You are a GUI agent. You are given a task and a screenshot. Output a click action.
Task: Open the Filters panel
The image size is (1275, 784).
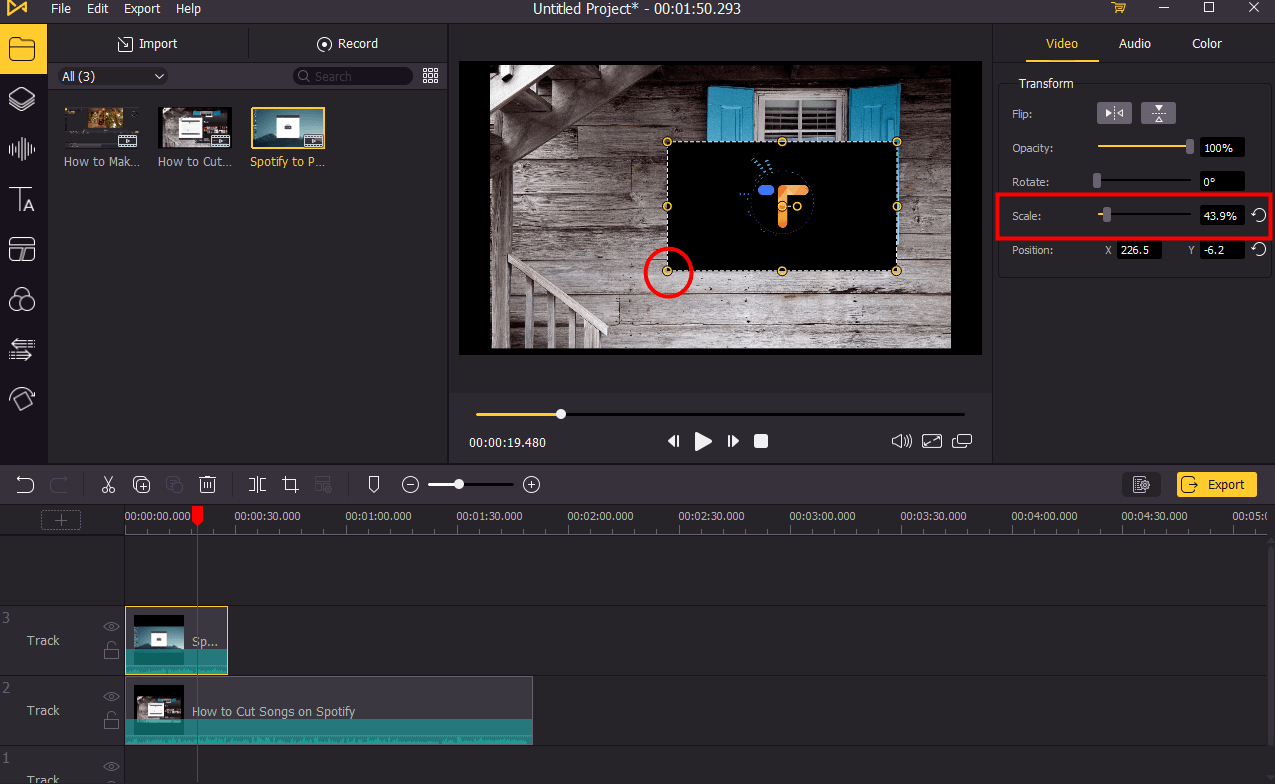click(x=22, y=299)
